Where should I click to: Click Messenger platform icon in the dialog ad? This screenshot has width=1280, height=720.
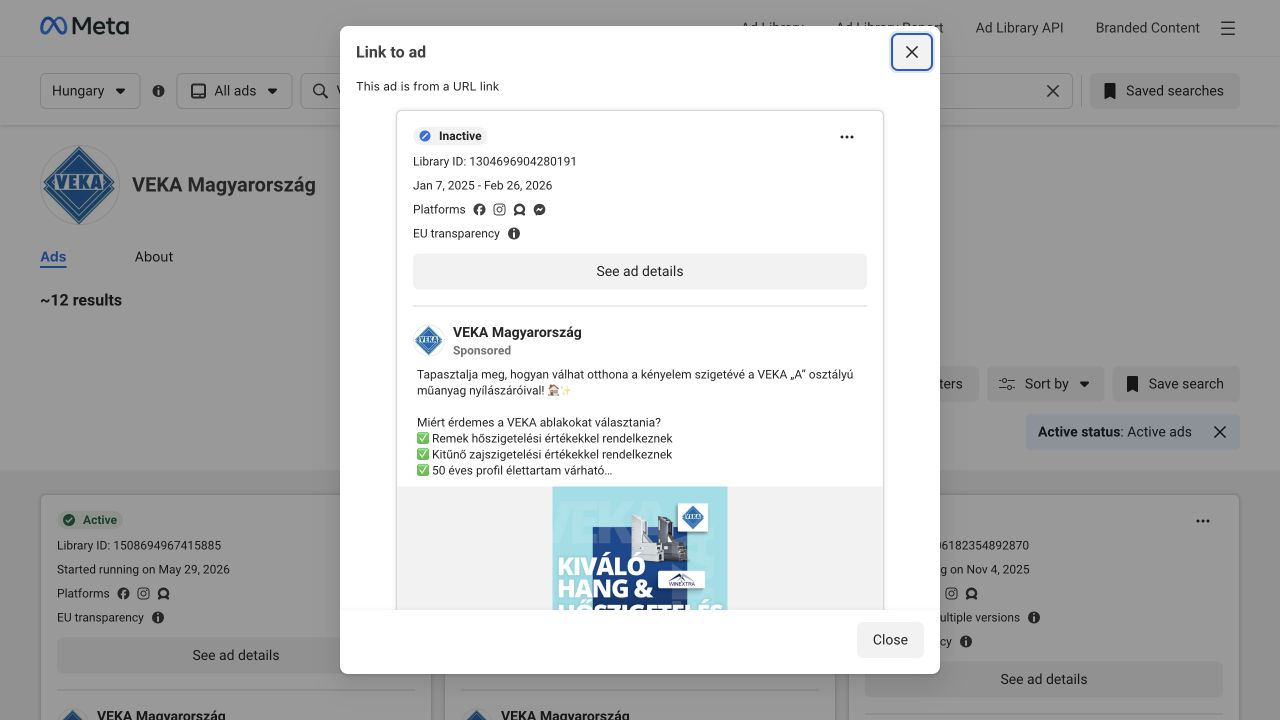(x=539, y=210)
